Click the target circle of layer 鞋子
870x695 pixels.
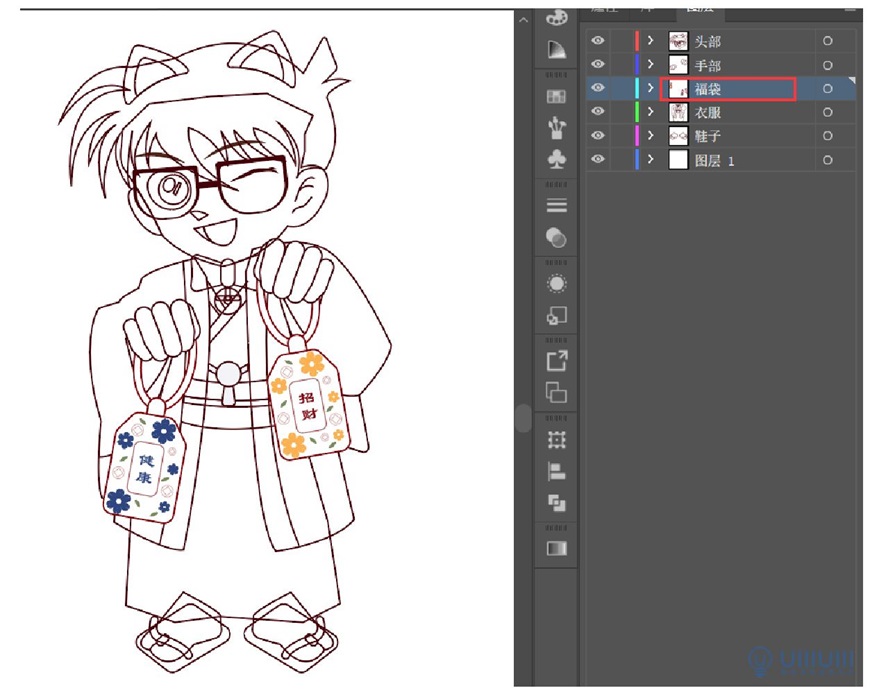point(827,136)
